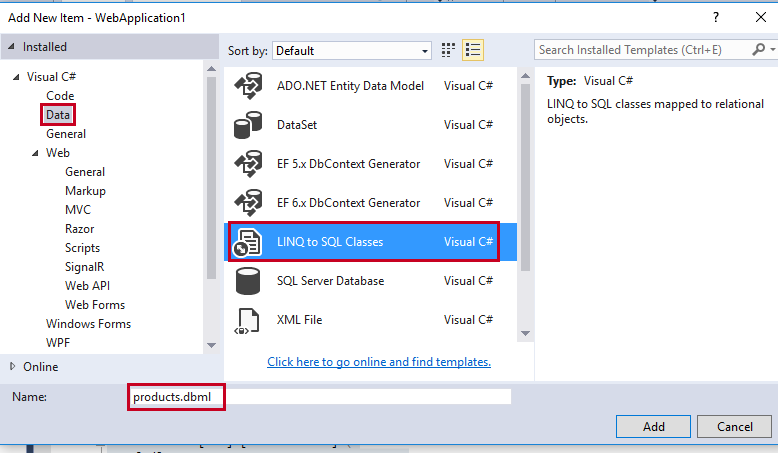Image resolution: width=778 pixels, height=453 pixels.
Task: Select the Razor category
Action: 79,229
